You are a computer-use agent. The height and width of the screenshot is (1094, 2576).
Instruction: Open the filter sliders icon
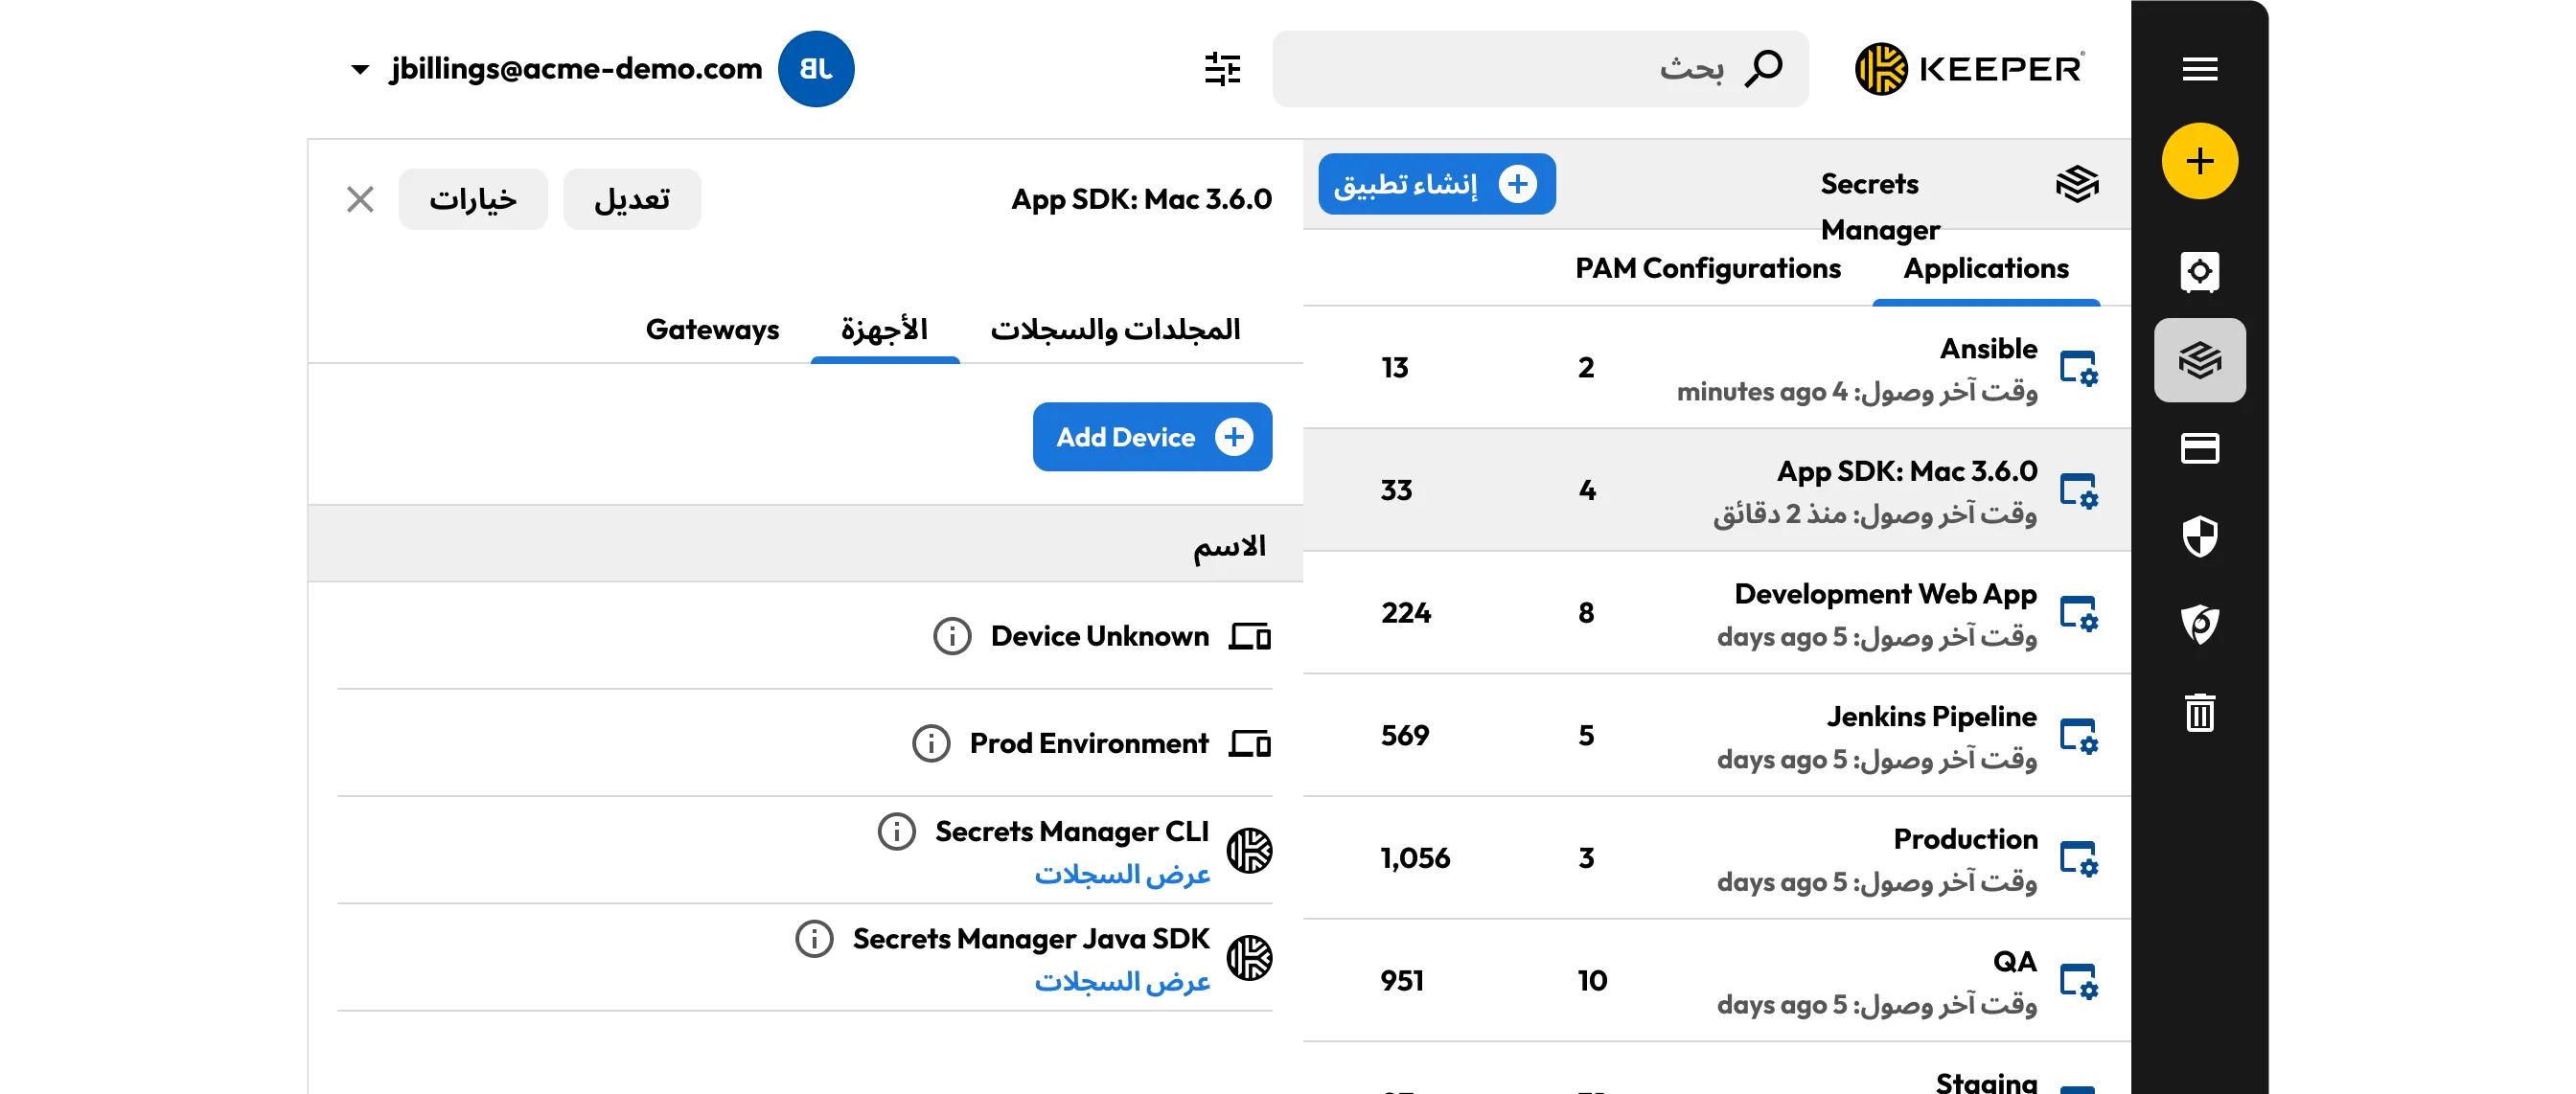[1222, 69]
